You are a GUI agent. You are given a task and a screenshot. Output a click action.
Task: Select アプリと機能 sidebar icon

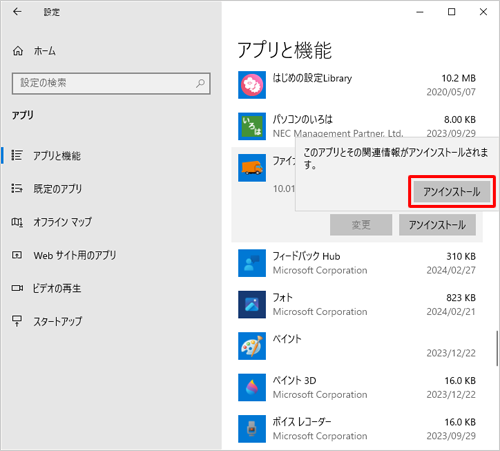point(17,155)
